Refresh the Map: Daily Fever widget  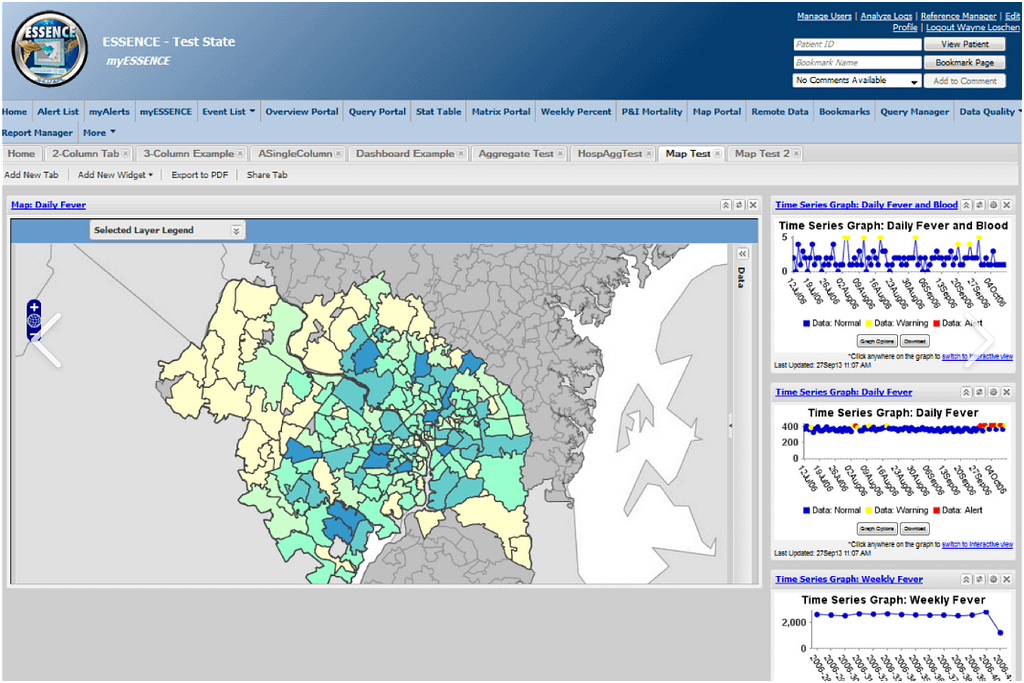pyautogui.click(x=738, y=205)
